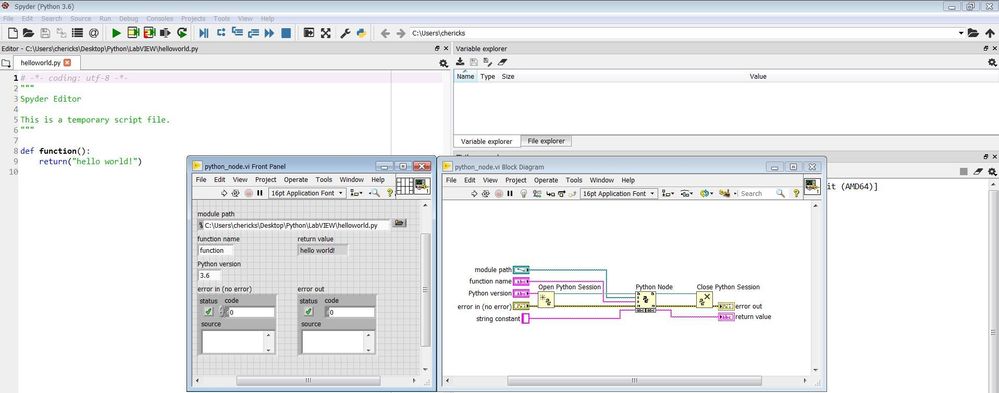Open the PYTHONPATH manager python icon
The width and height of the screenshot is (999, 393).
point(361,32)
